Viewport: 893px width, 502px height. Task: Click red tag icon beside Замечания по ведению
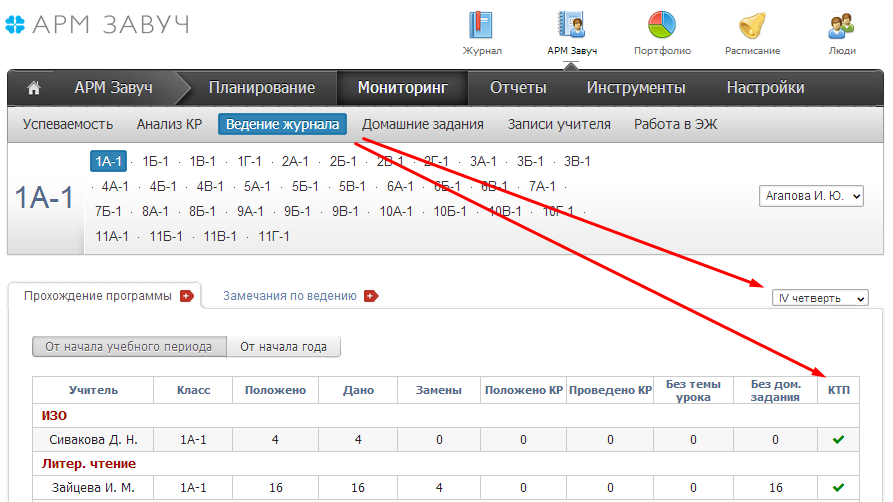tap(371, 296)
